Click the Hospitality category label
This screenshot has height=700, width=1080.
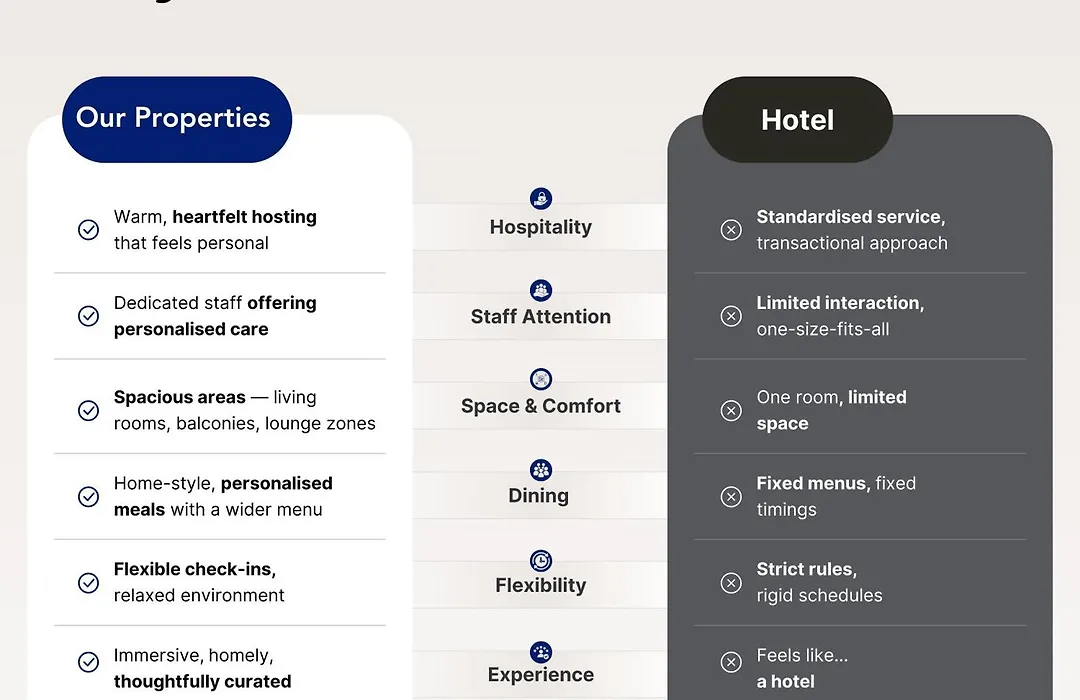click(x=541, y=227)
